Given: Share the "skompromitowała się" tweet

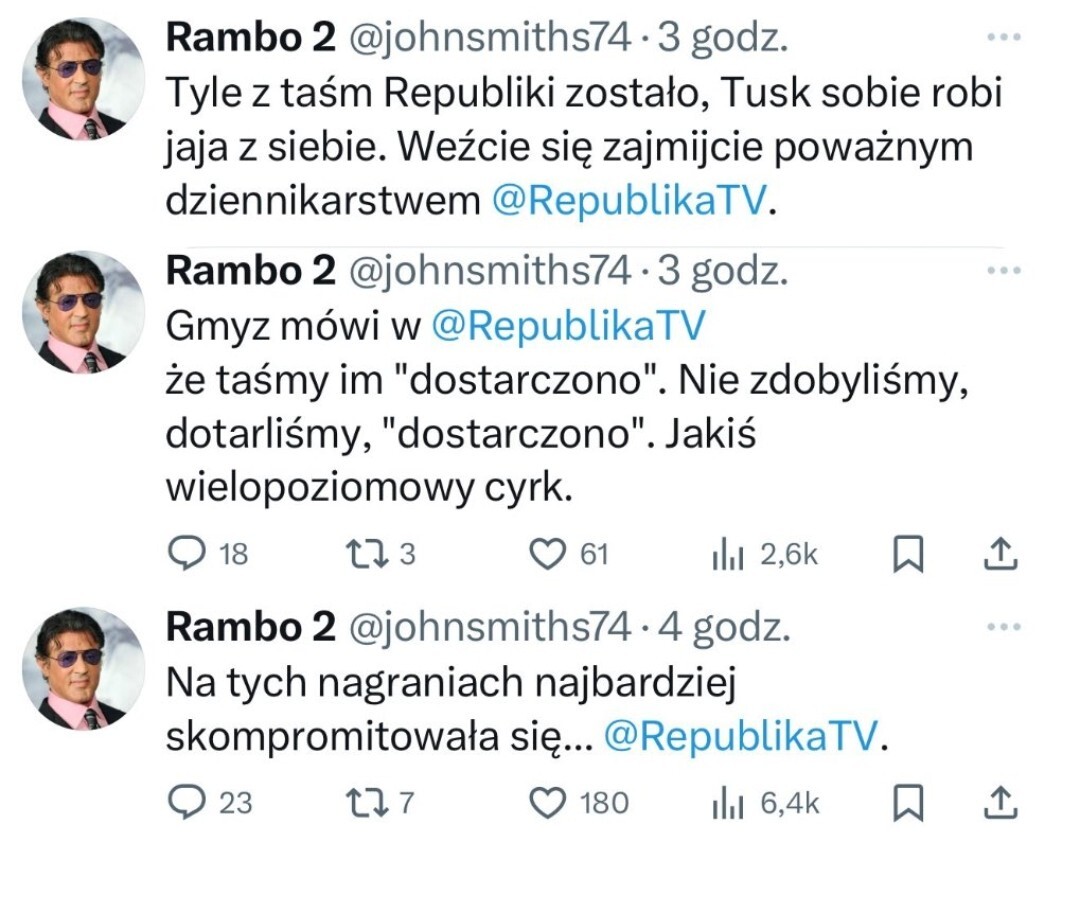Looking at the screenshot, I should pos(1002,802).
